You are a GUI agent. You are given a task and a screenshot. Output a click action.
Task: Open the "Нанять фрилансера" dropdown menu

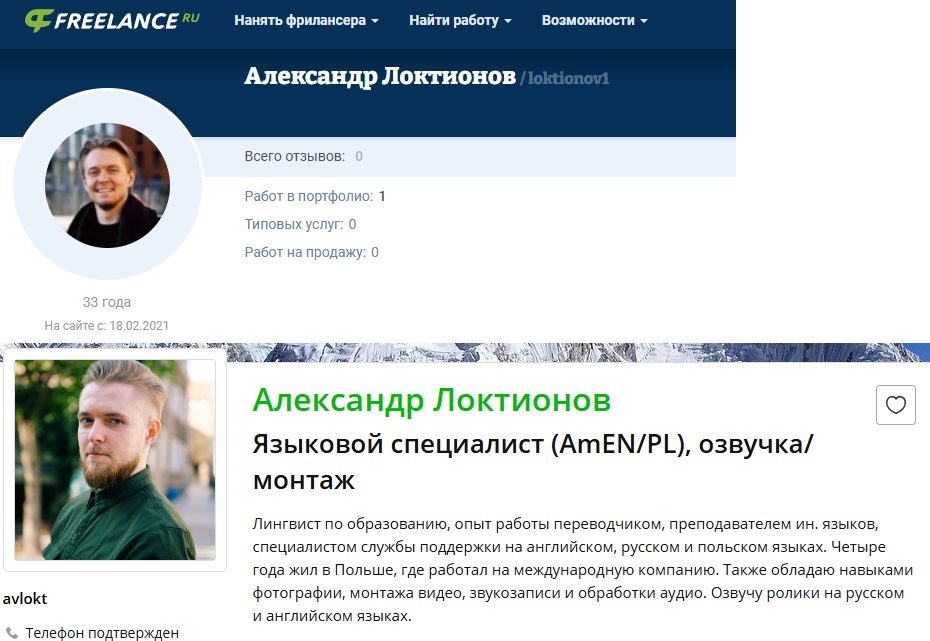(301, 19)
